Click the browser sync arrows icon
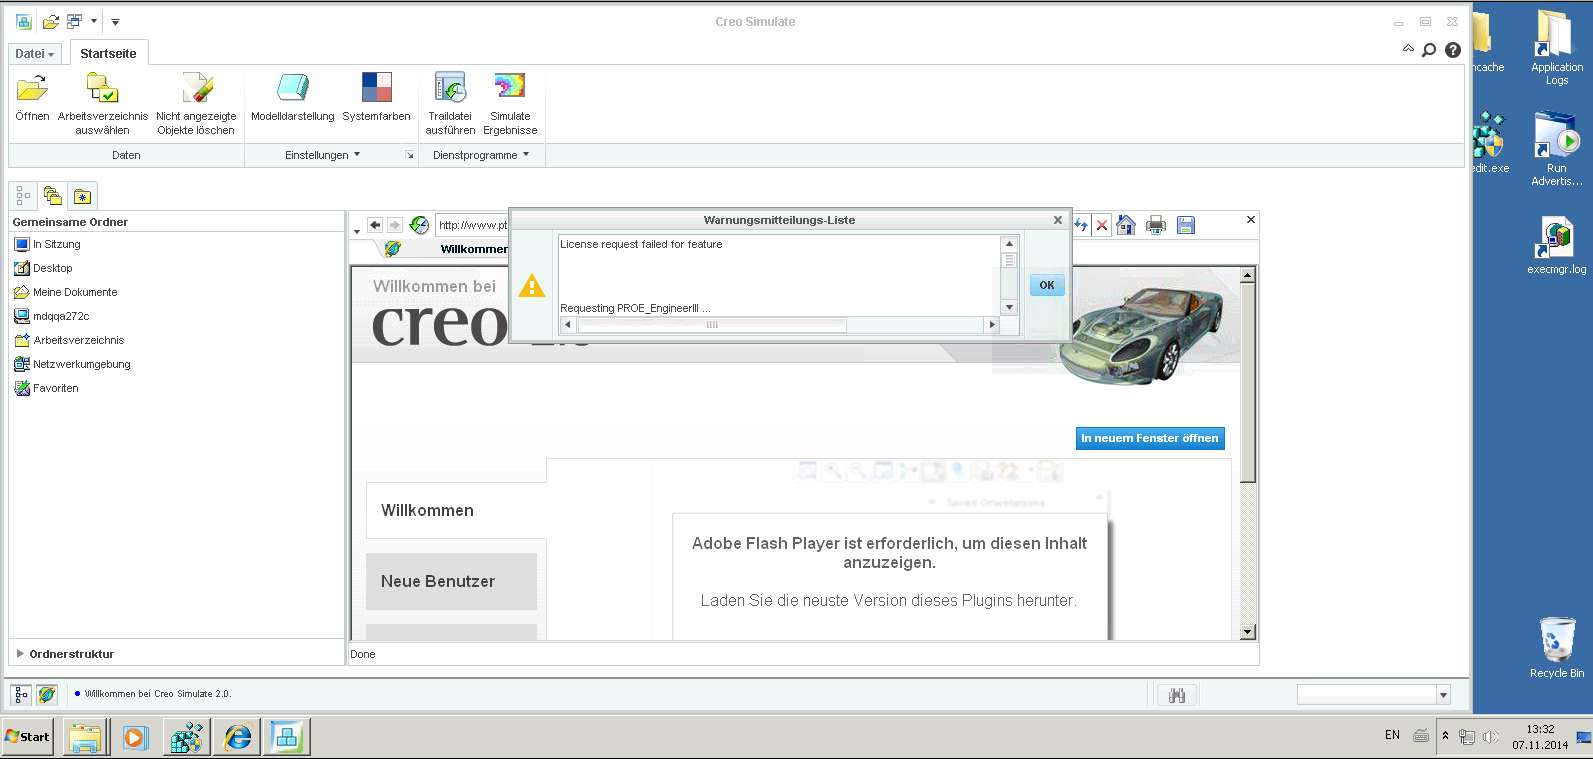This screenshot has width=1593, height=759. click(x=1080, y=225)
